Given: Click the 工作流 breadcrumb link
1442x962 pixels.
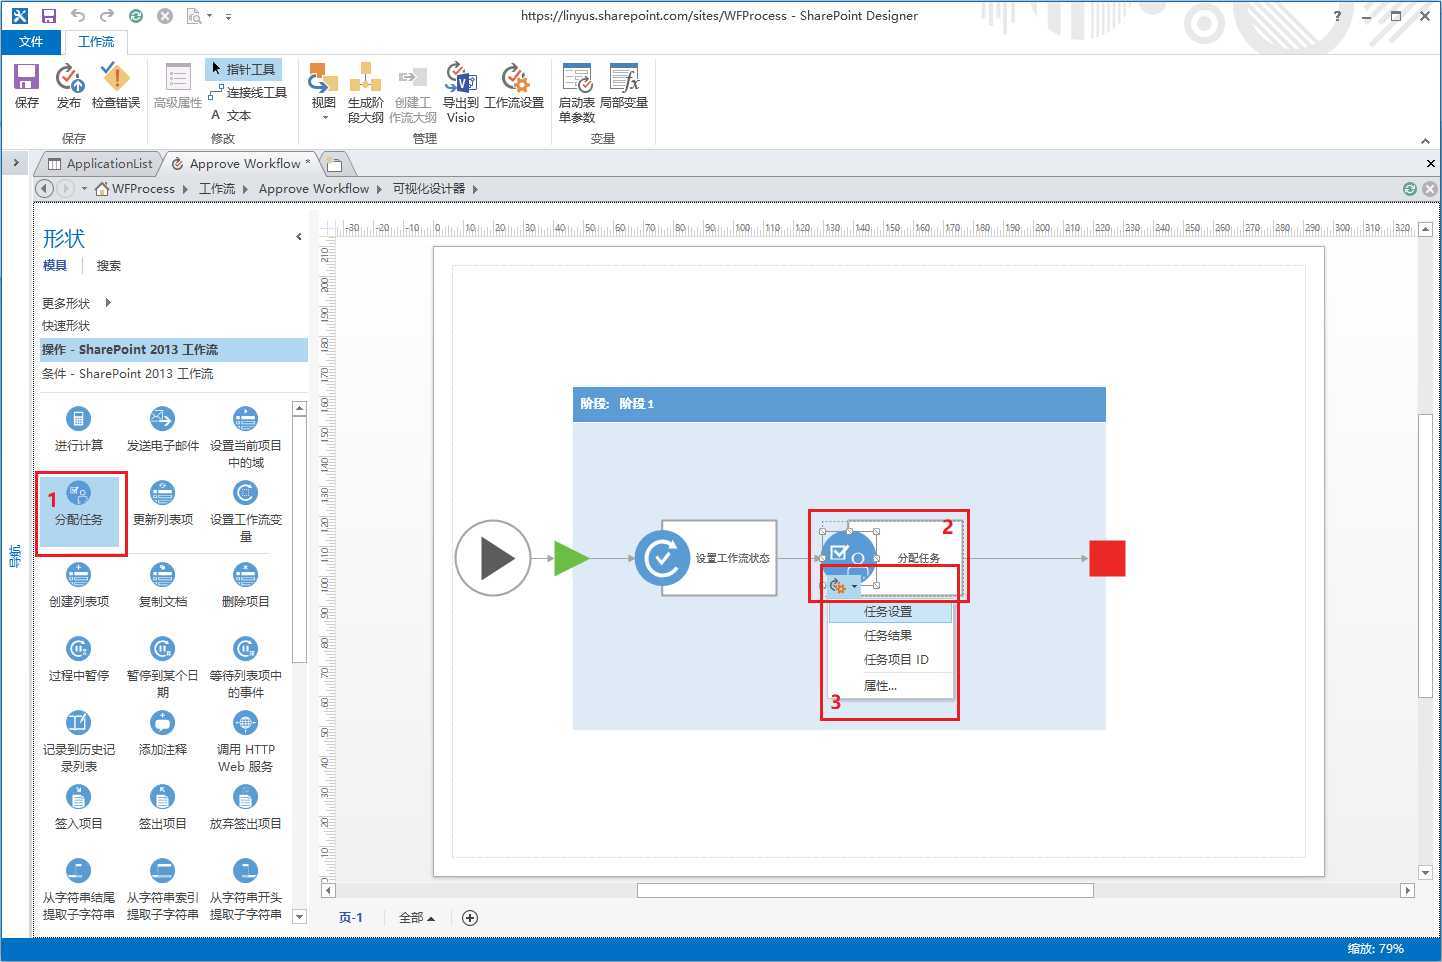Looking at the screenshot, I should 217,188.
